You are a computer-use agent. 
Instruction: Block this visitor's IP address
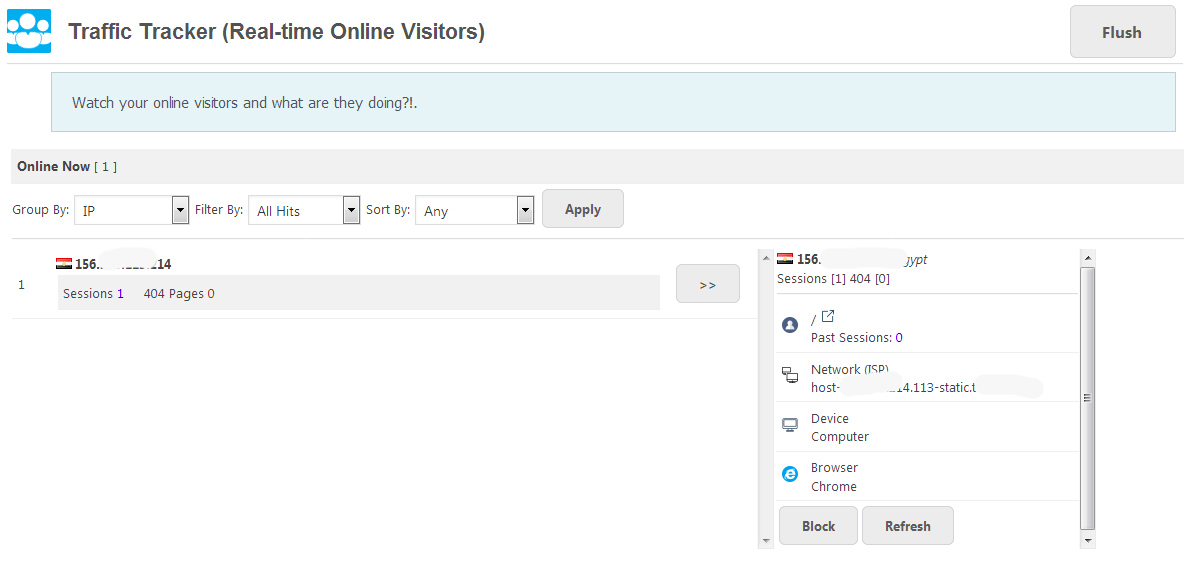[819, 525]
